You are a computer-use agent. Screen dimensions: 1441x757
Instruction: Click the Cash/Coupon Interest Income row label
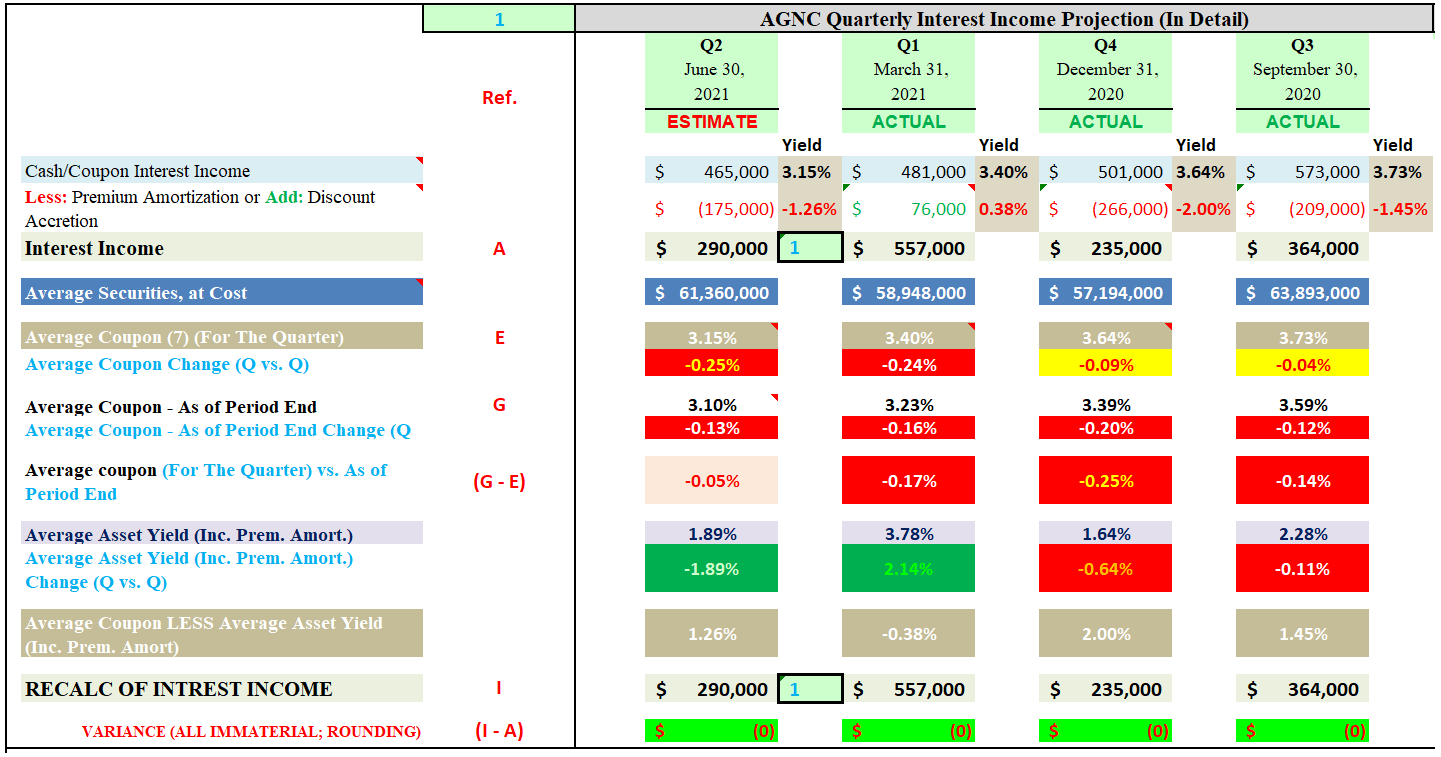tap(222, 170)
